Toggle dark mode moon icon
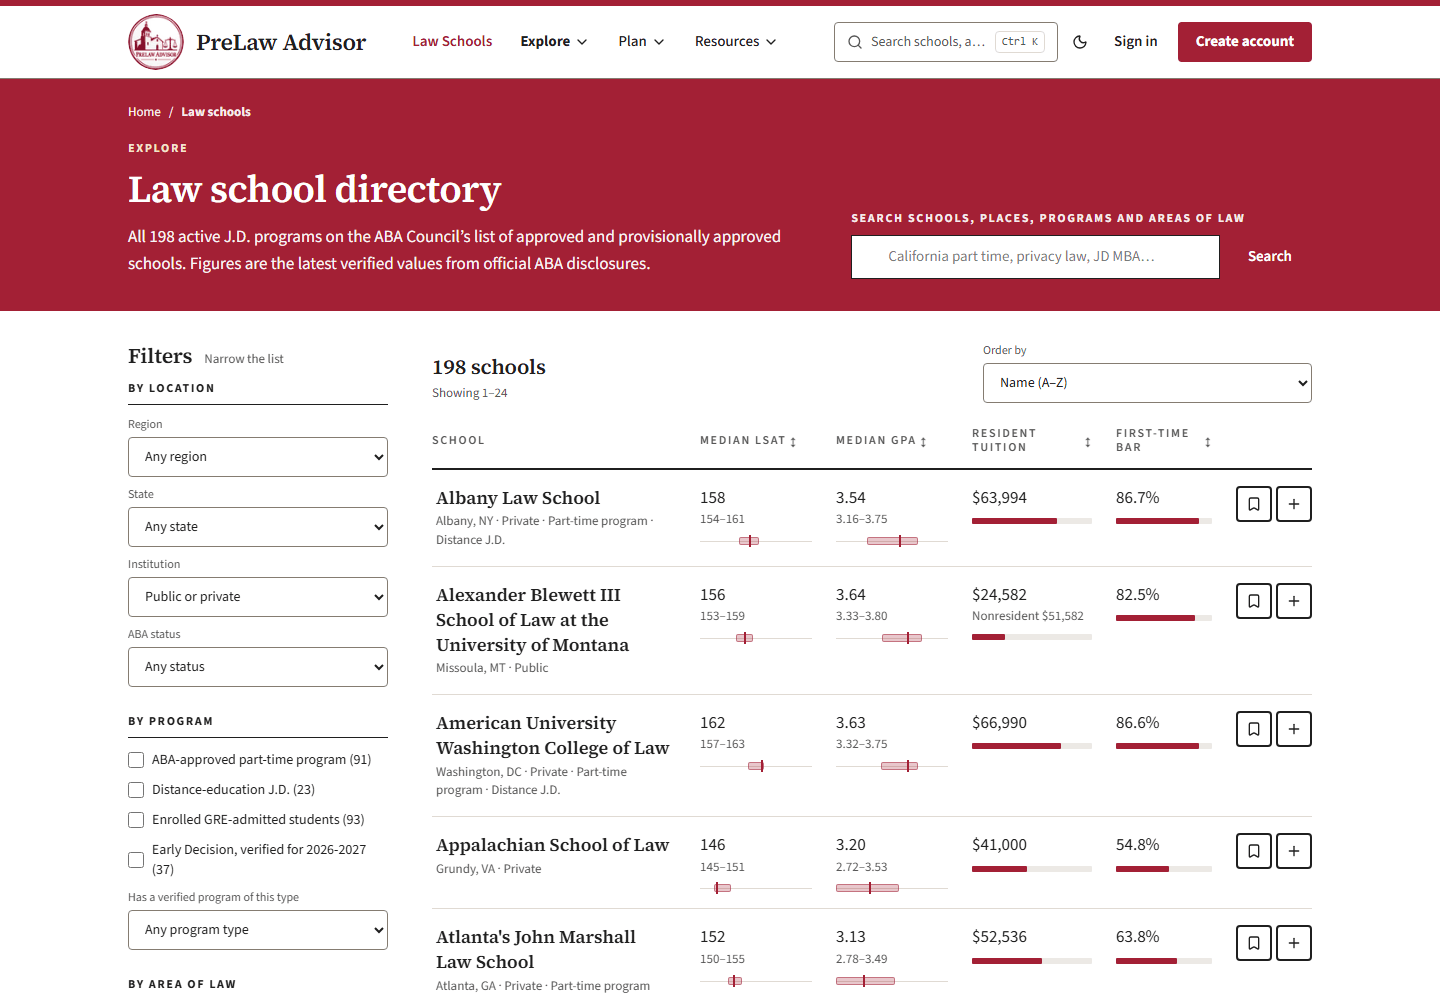1440x1000 pixels. click(1080, 42)
